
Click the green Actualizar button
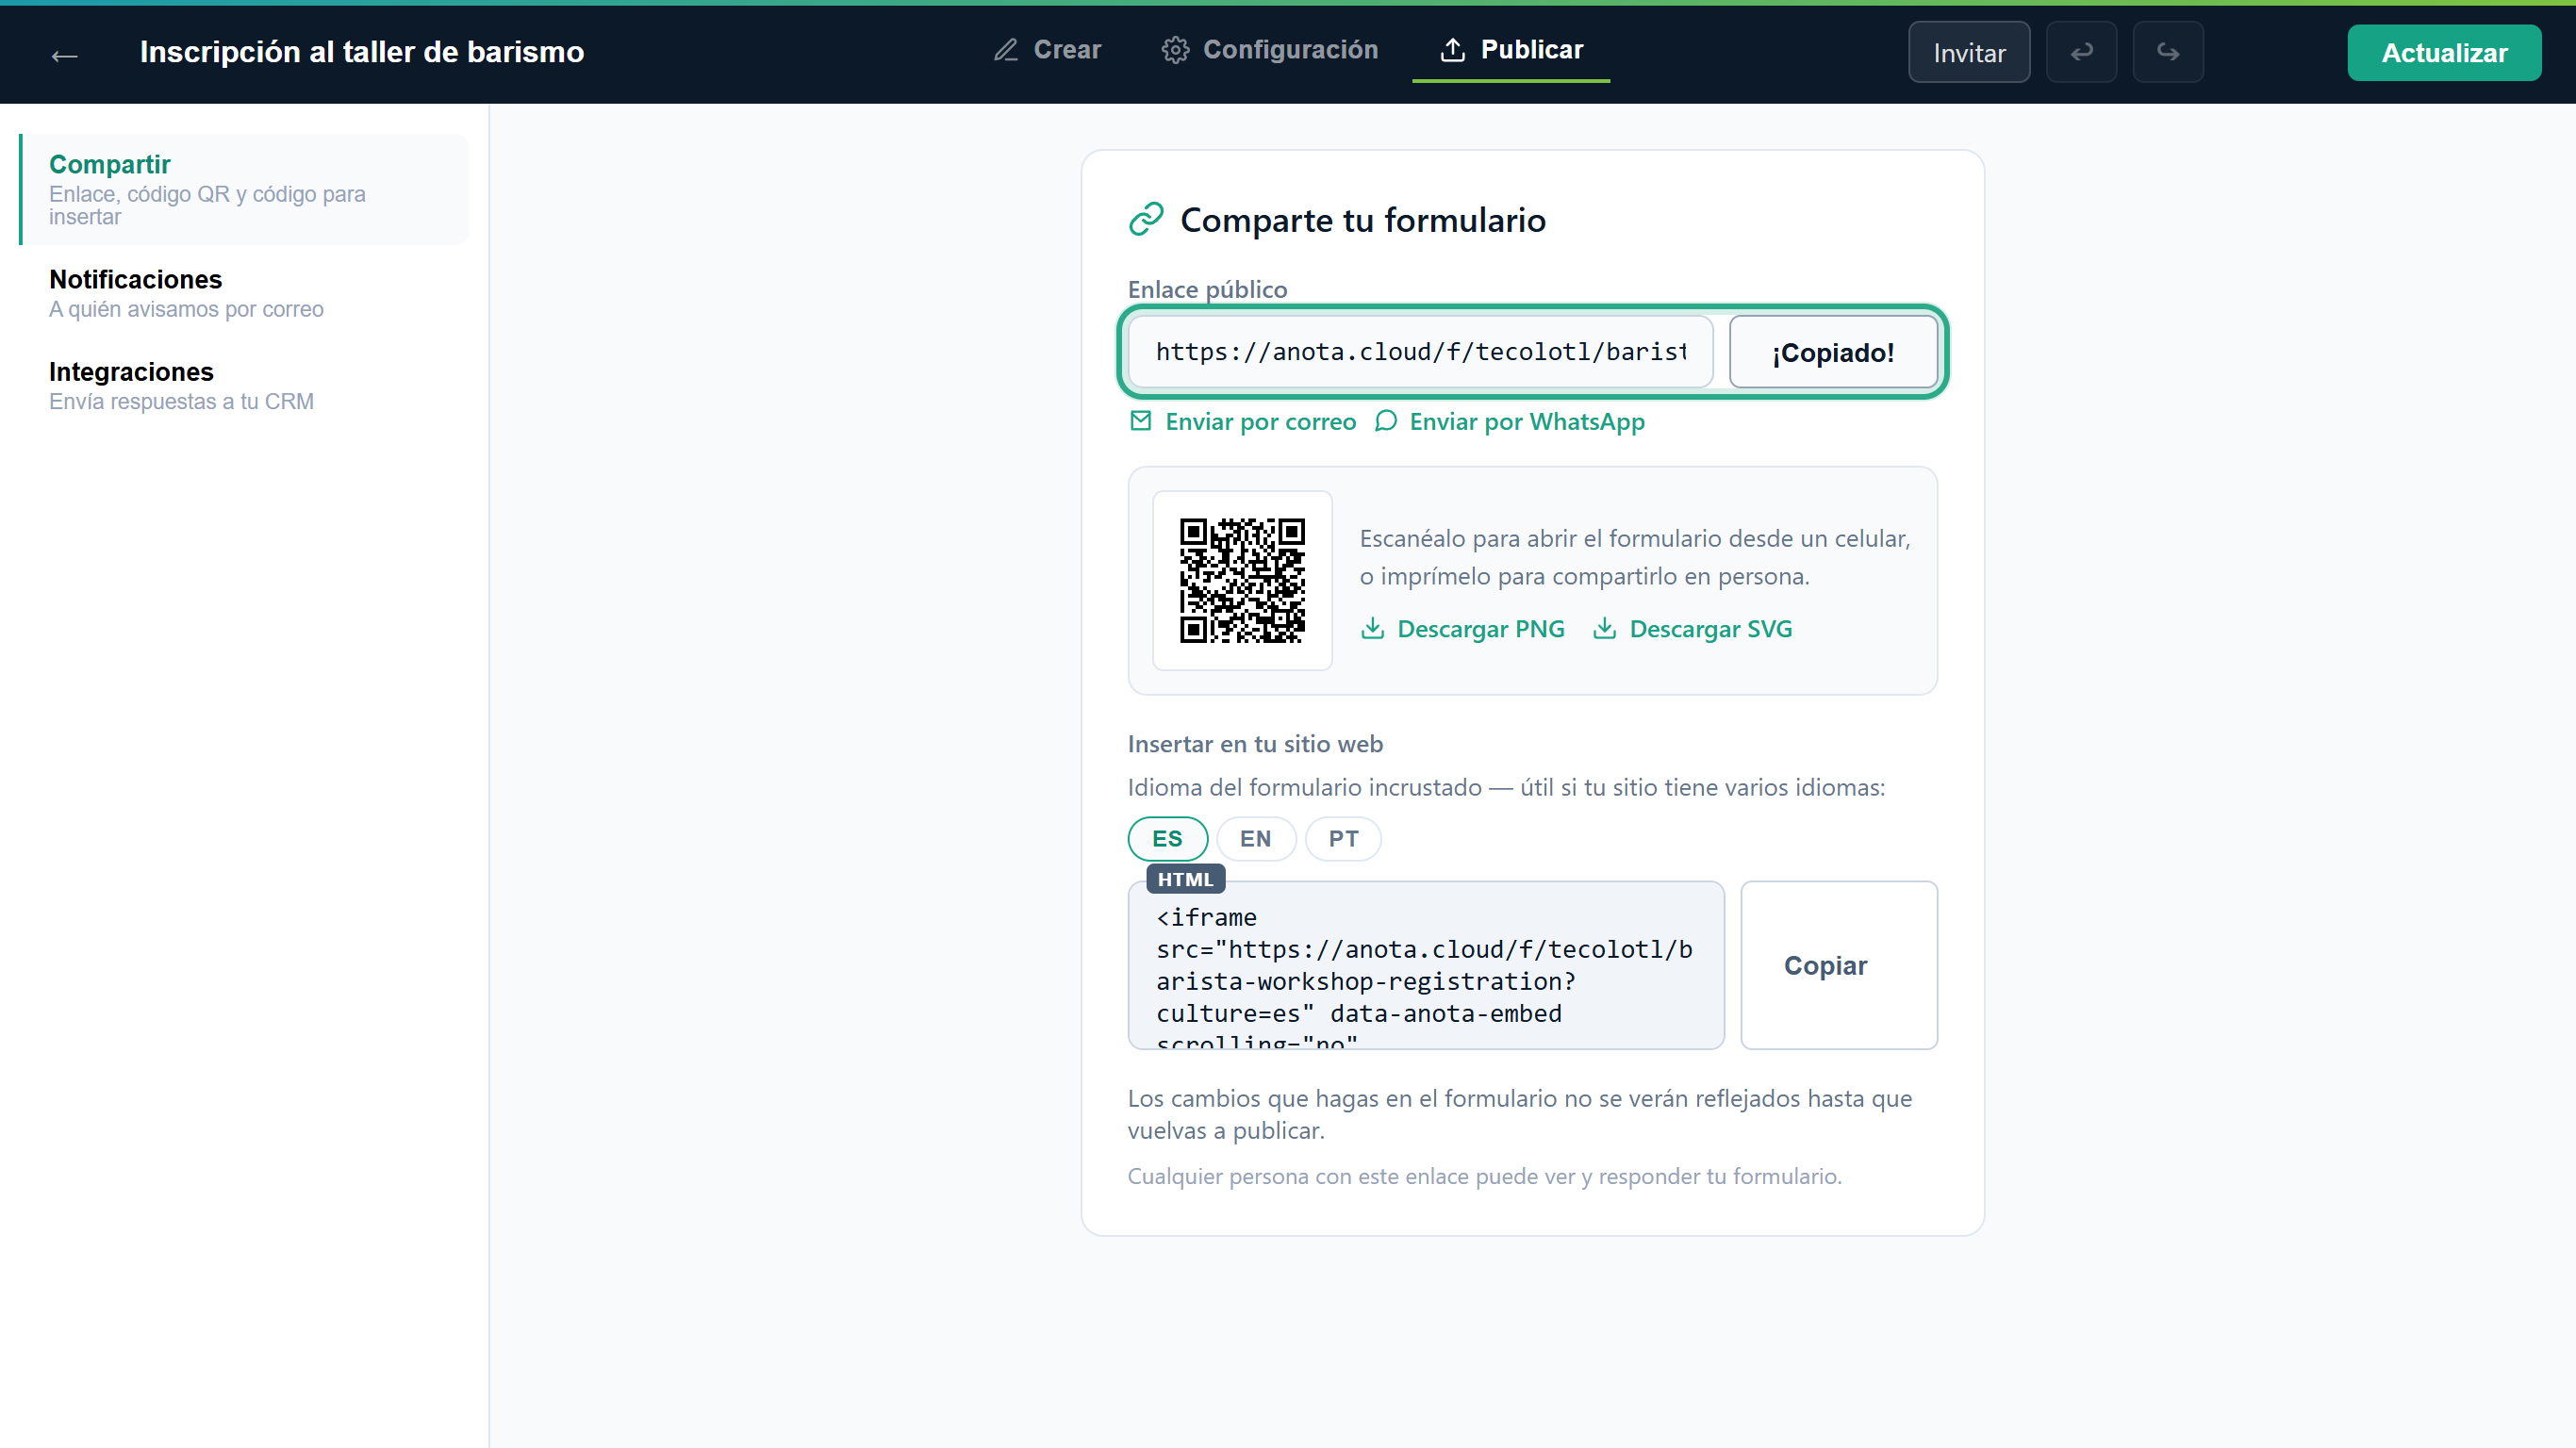pos(2443,52)
